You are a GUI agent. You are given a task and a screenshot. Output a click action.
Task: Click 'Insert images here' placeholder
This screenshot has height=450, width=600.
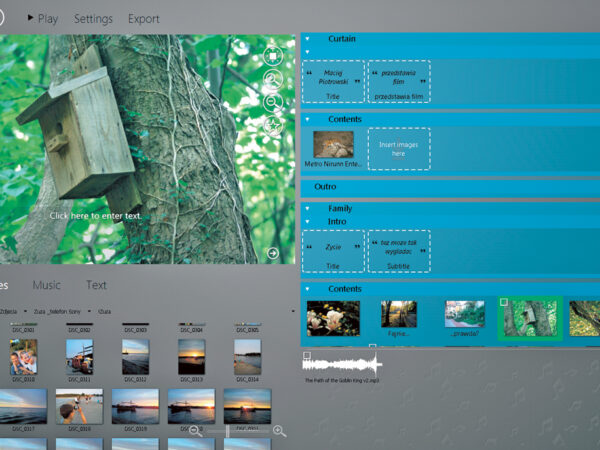(x=398, y=148)
